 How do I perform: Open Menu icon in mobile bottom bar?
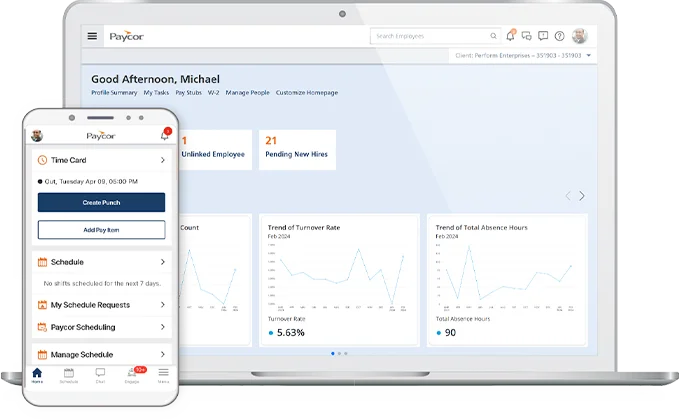(163, 375)
